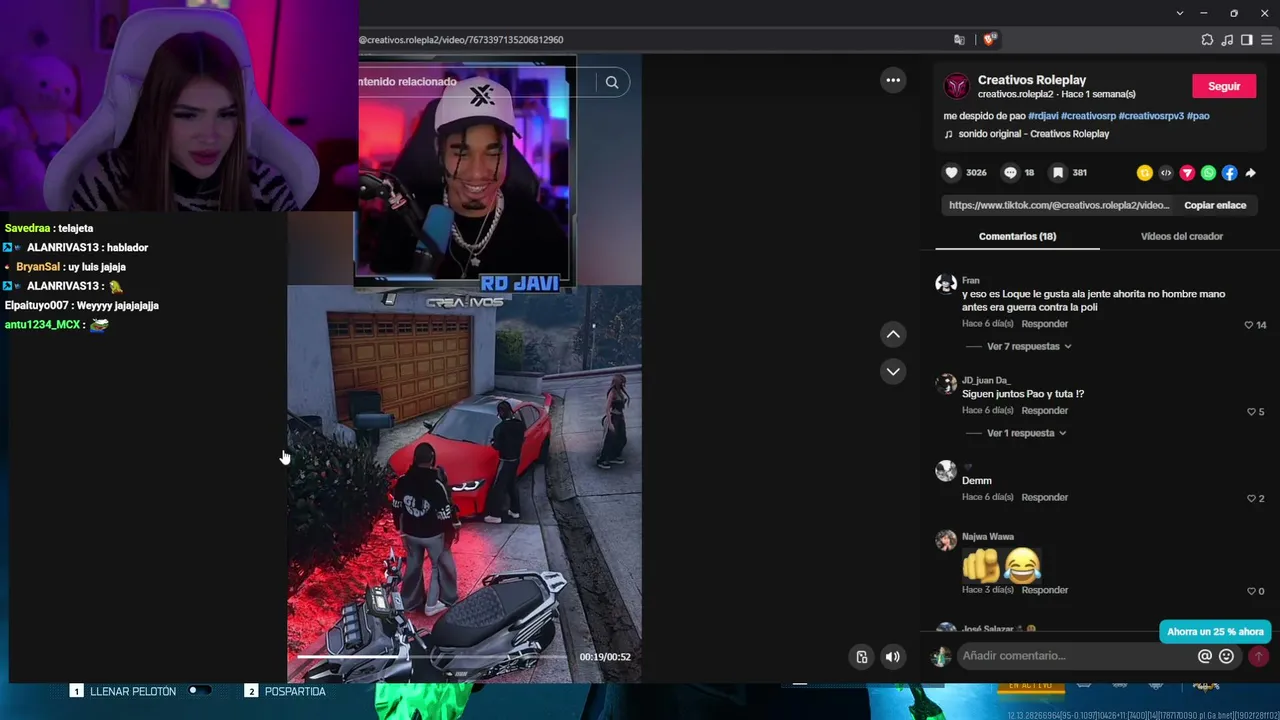Click the translate page icon

click(x=959, y=40)
